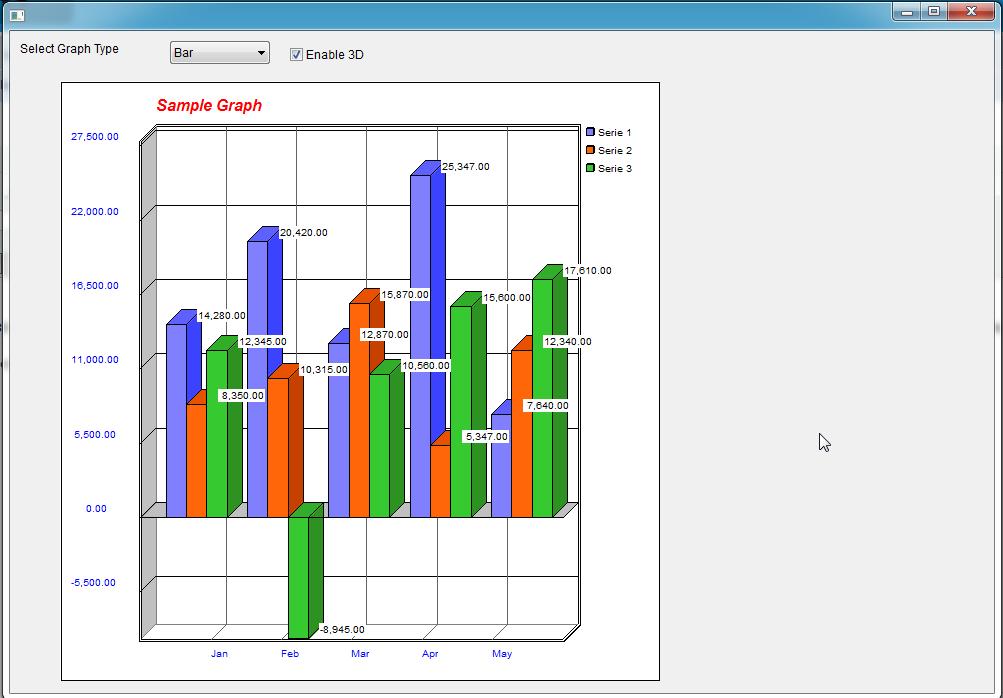This screenshot has height=698, width=1003.
Task: Click the red Sample Graph title
Action: click(x=209, y=106)
